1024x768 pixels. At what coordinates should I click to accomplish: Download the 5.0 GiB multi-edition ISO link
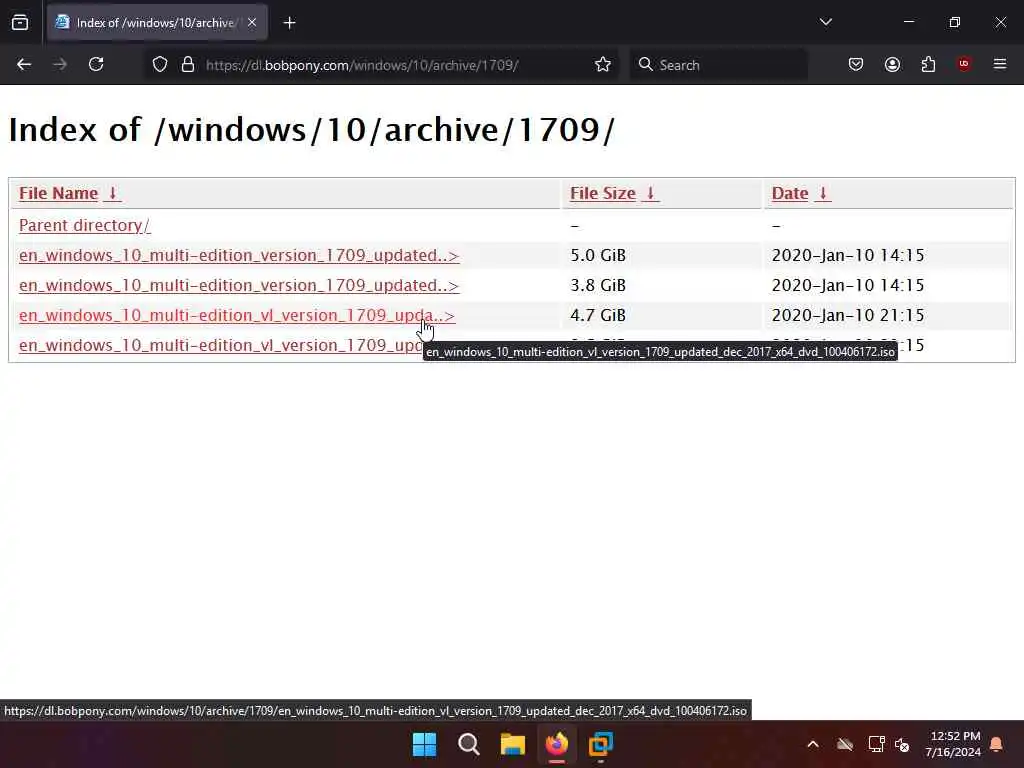(x=239, y=255)
